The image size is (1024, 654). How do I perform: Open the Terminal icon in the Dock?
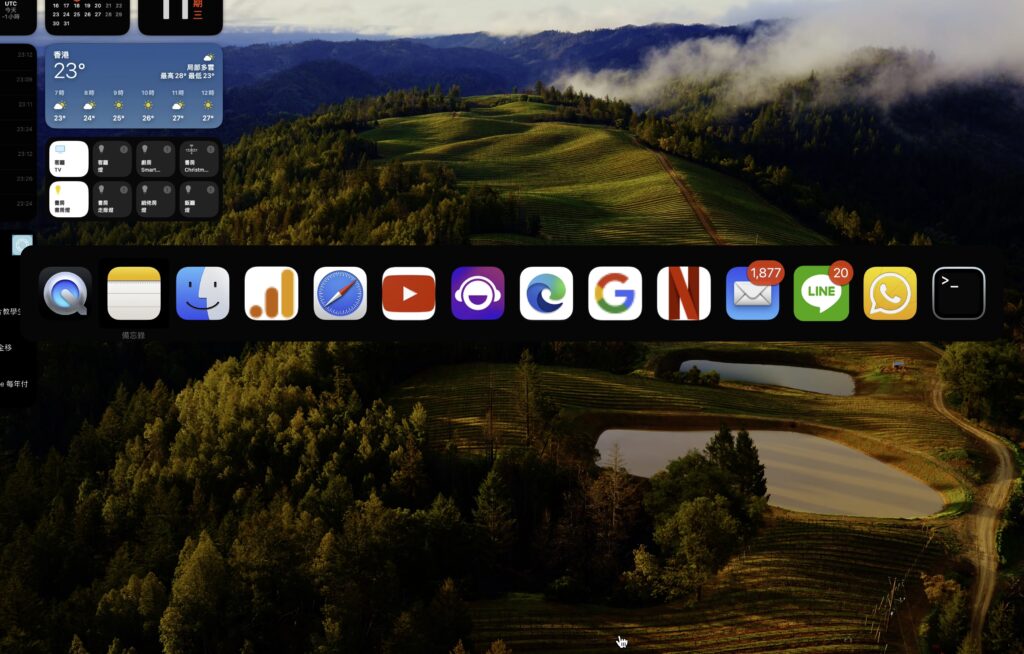pos(958,291)
